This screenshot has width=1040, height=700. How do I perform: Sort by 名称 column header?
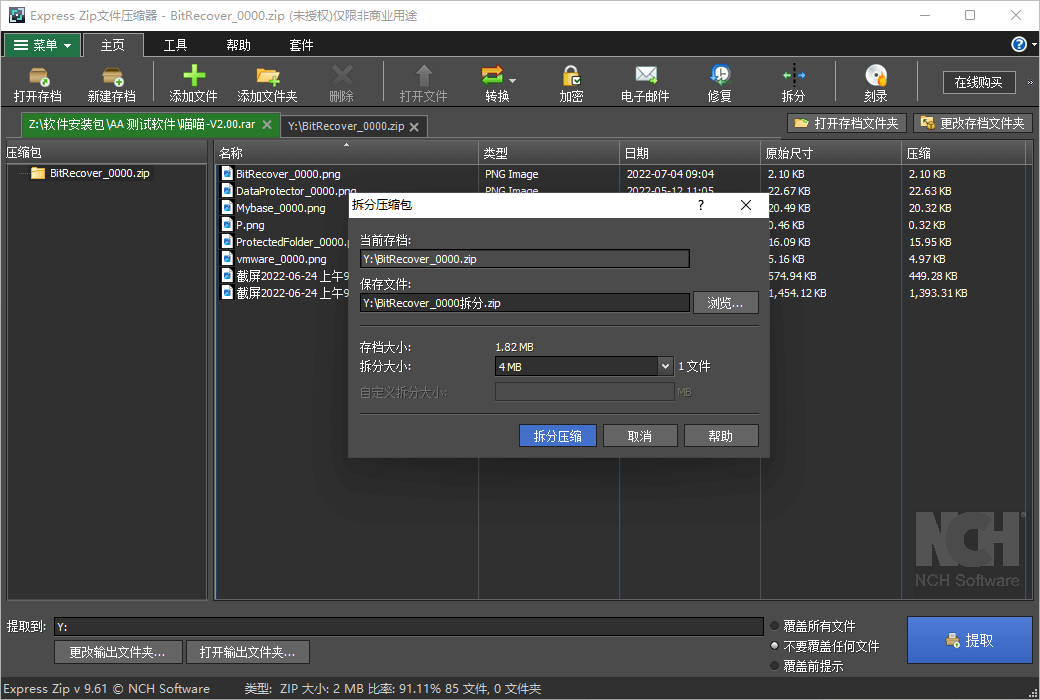(x=346, y=153)
